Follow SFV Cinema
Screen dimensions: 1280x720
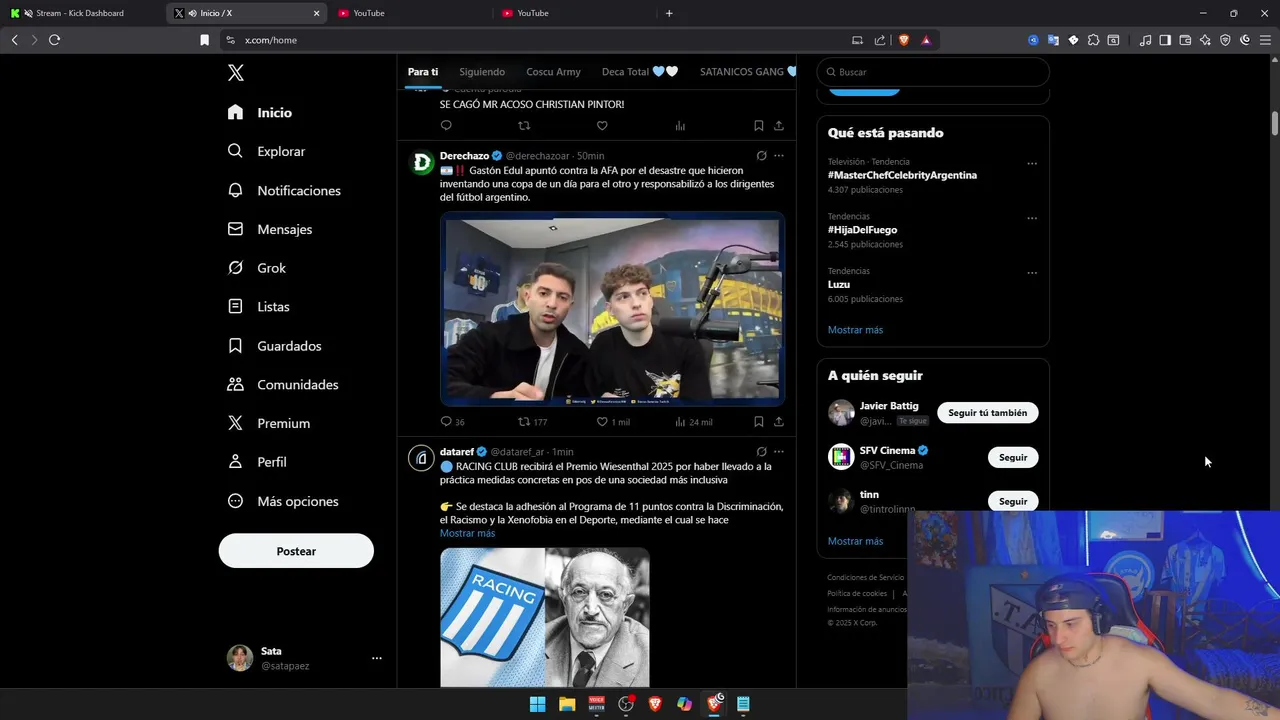[1013, 457]
